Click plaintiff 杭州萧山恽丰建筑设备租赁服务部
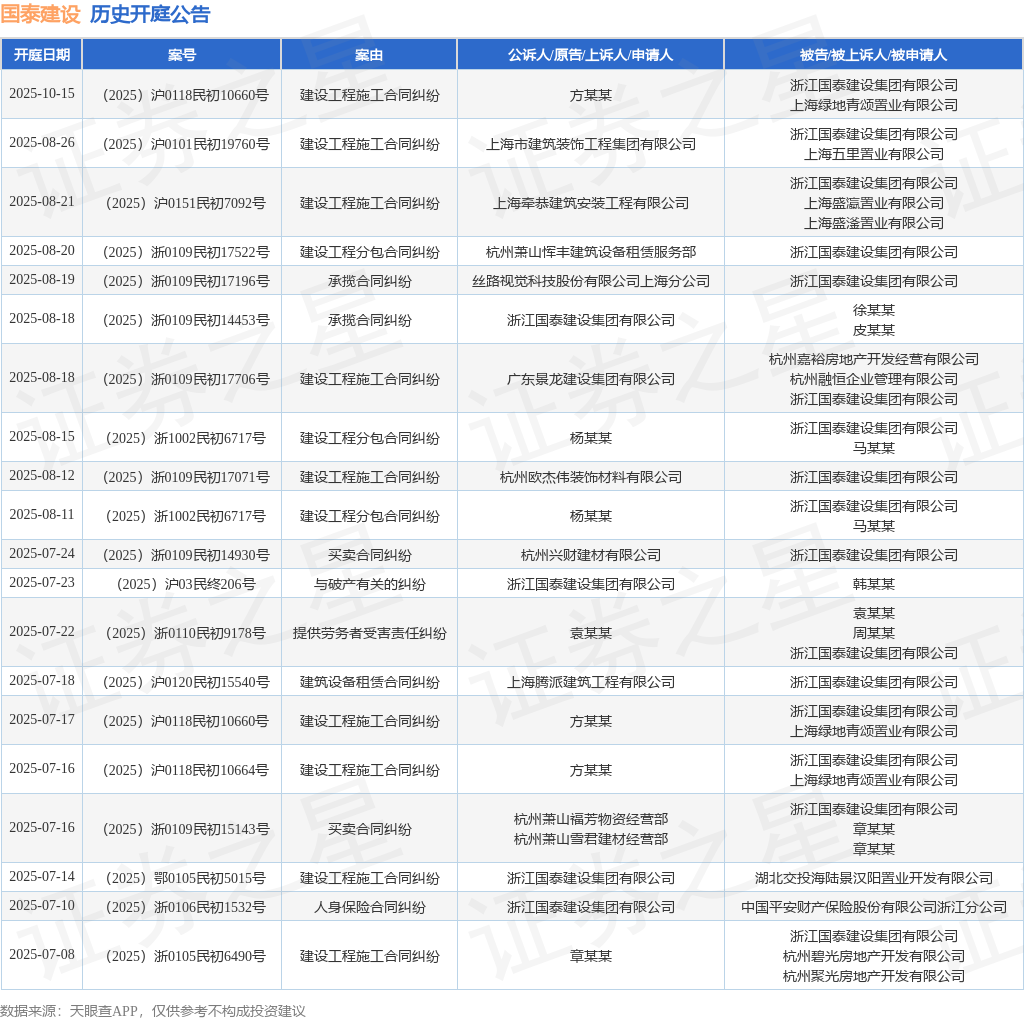Screen dimensions: 1024x1020 click(x=590, y=252)
